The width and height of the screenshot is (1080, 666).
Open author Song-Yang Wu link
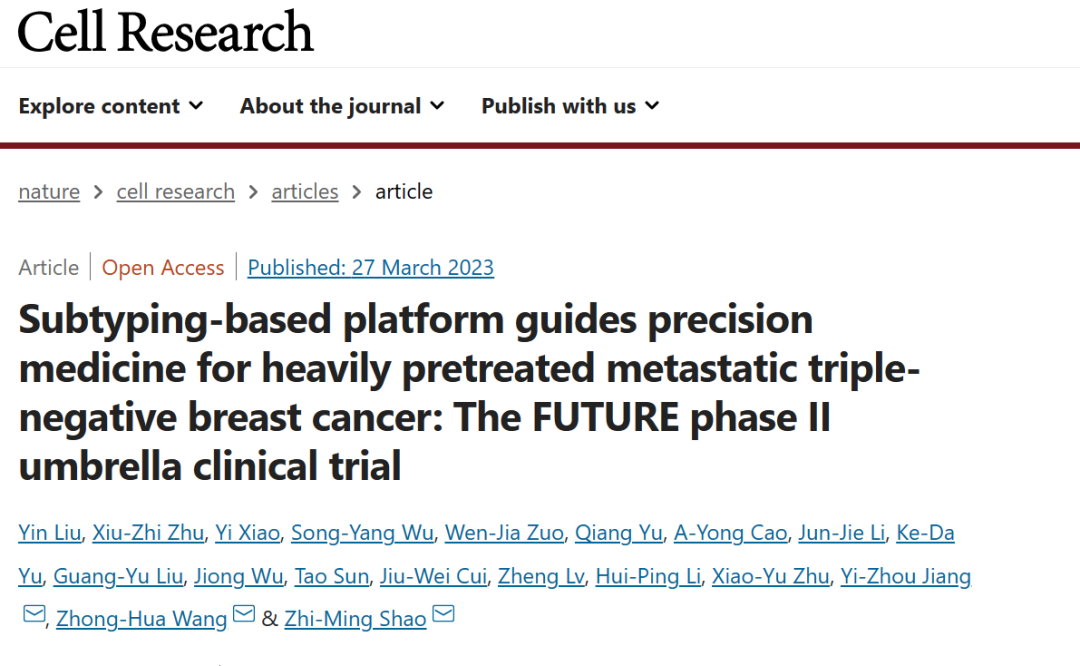click(362, 532)
